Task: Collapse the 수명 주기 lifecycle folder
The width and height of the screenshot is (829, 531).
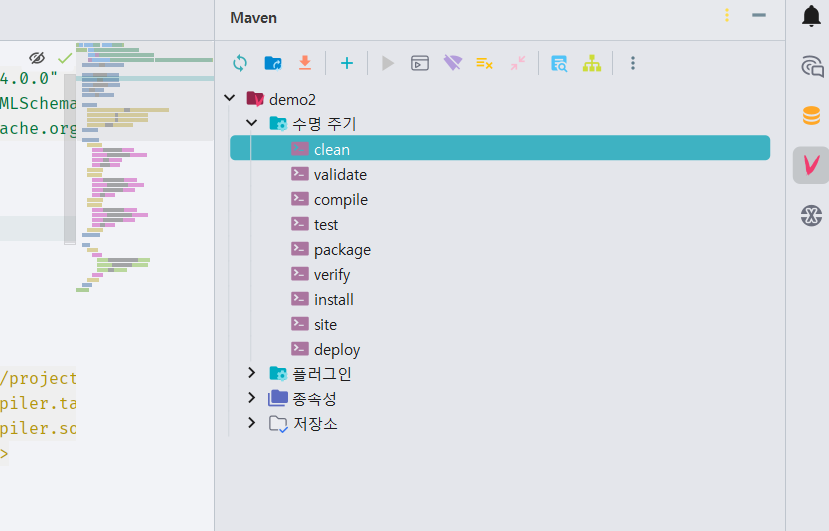Action: click(252, 123)
